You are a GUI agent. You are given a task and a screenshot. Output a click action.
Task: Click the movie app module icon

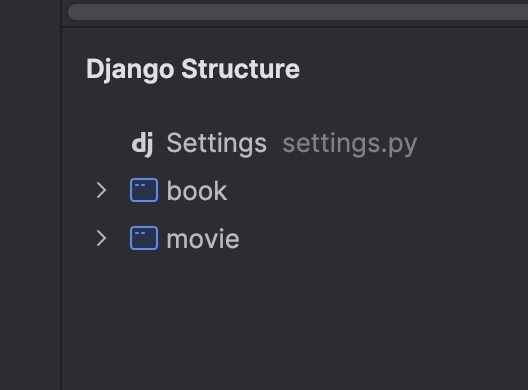point(144,238)
